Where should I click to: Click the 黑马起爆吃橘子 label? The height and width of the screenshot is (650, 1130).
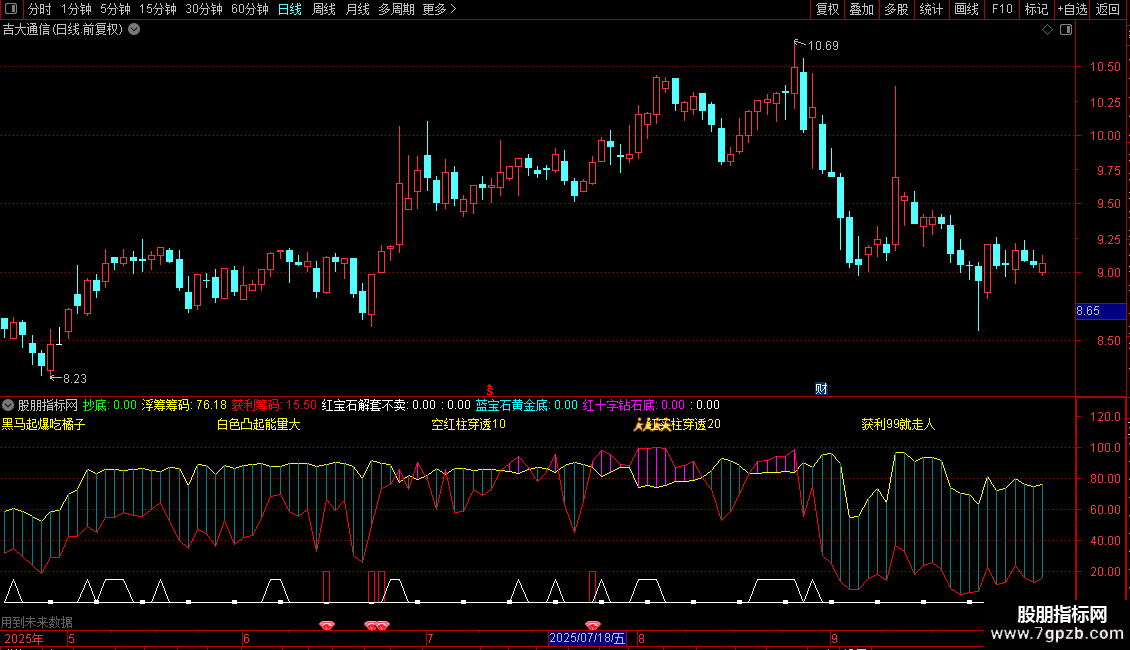pyautogui.click(x=43, y=424)
